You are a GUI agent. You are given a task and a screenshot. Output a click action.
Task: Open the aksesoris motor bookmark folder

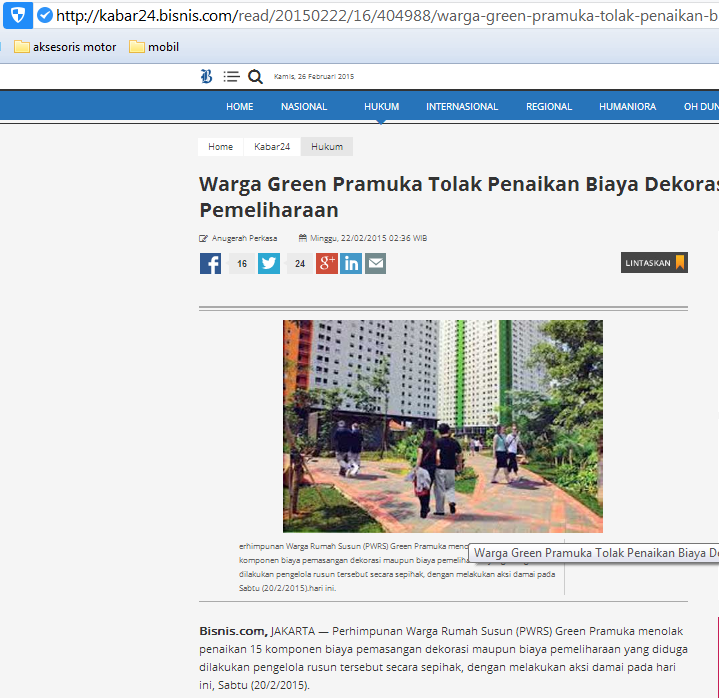click(x=65, y=47)
